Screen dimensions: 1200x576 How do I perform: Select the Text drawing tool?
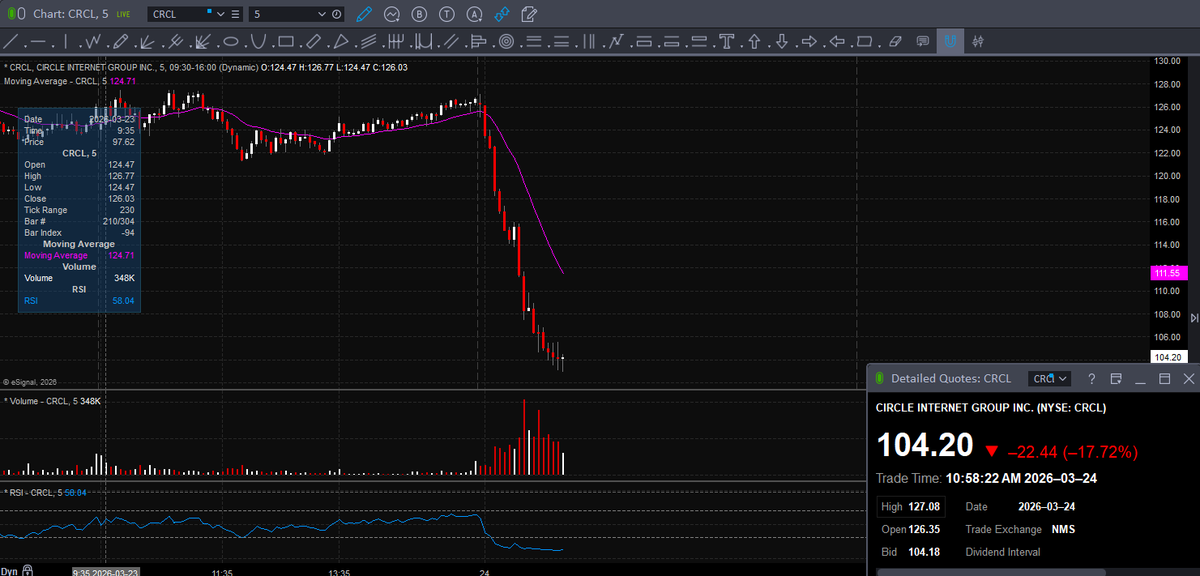point(725,41)
